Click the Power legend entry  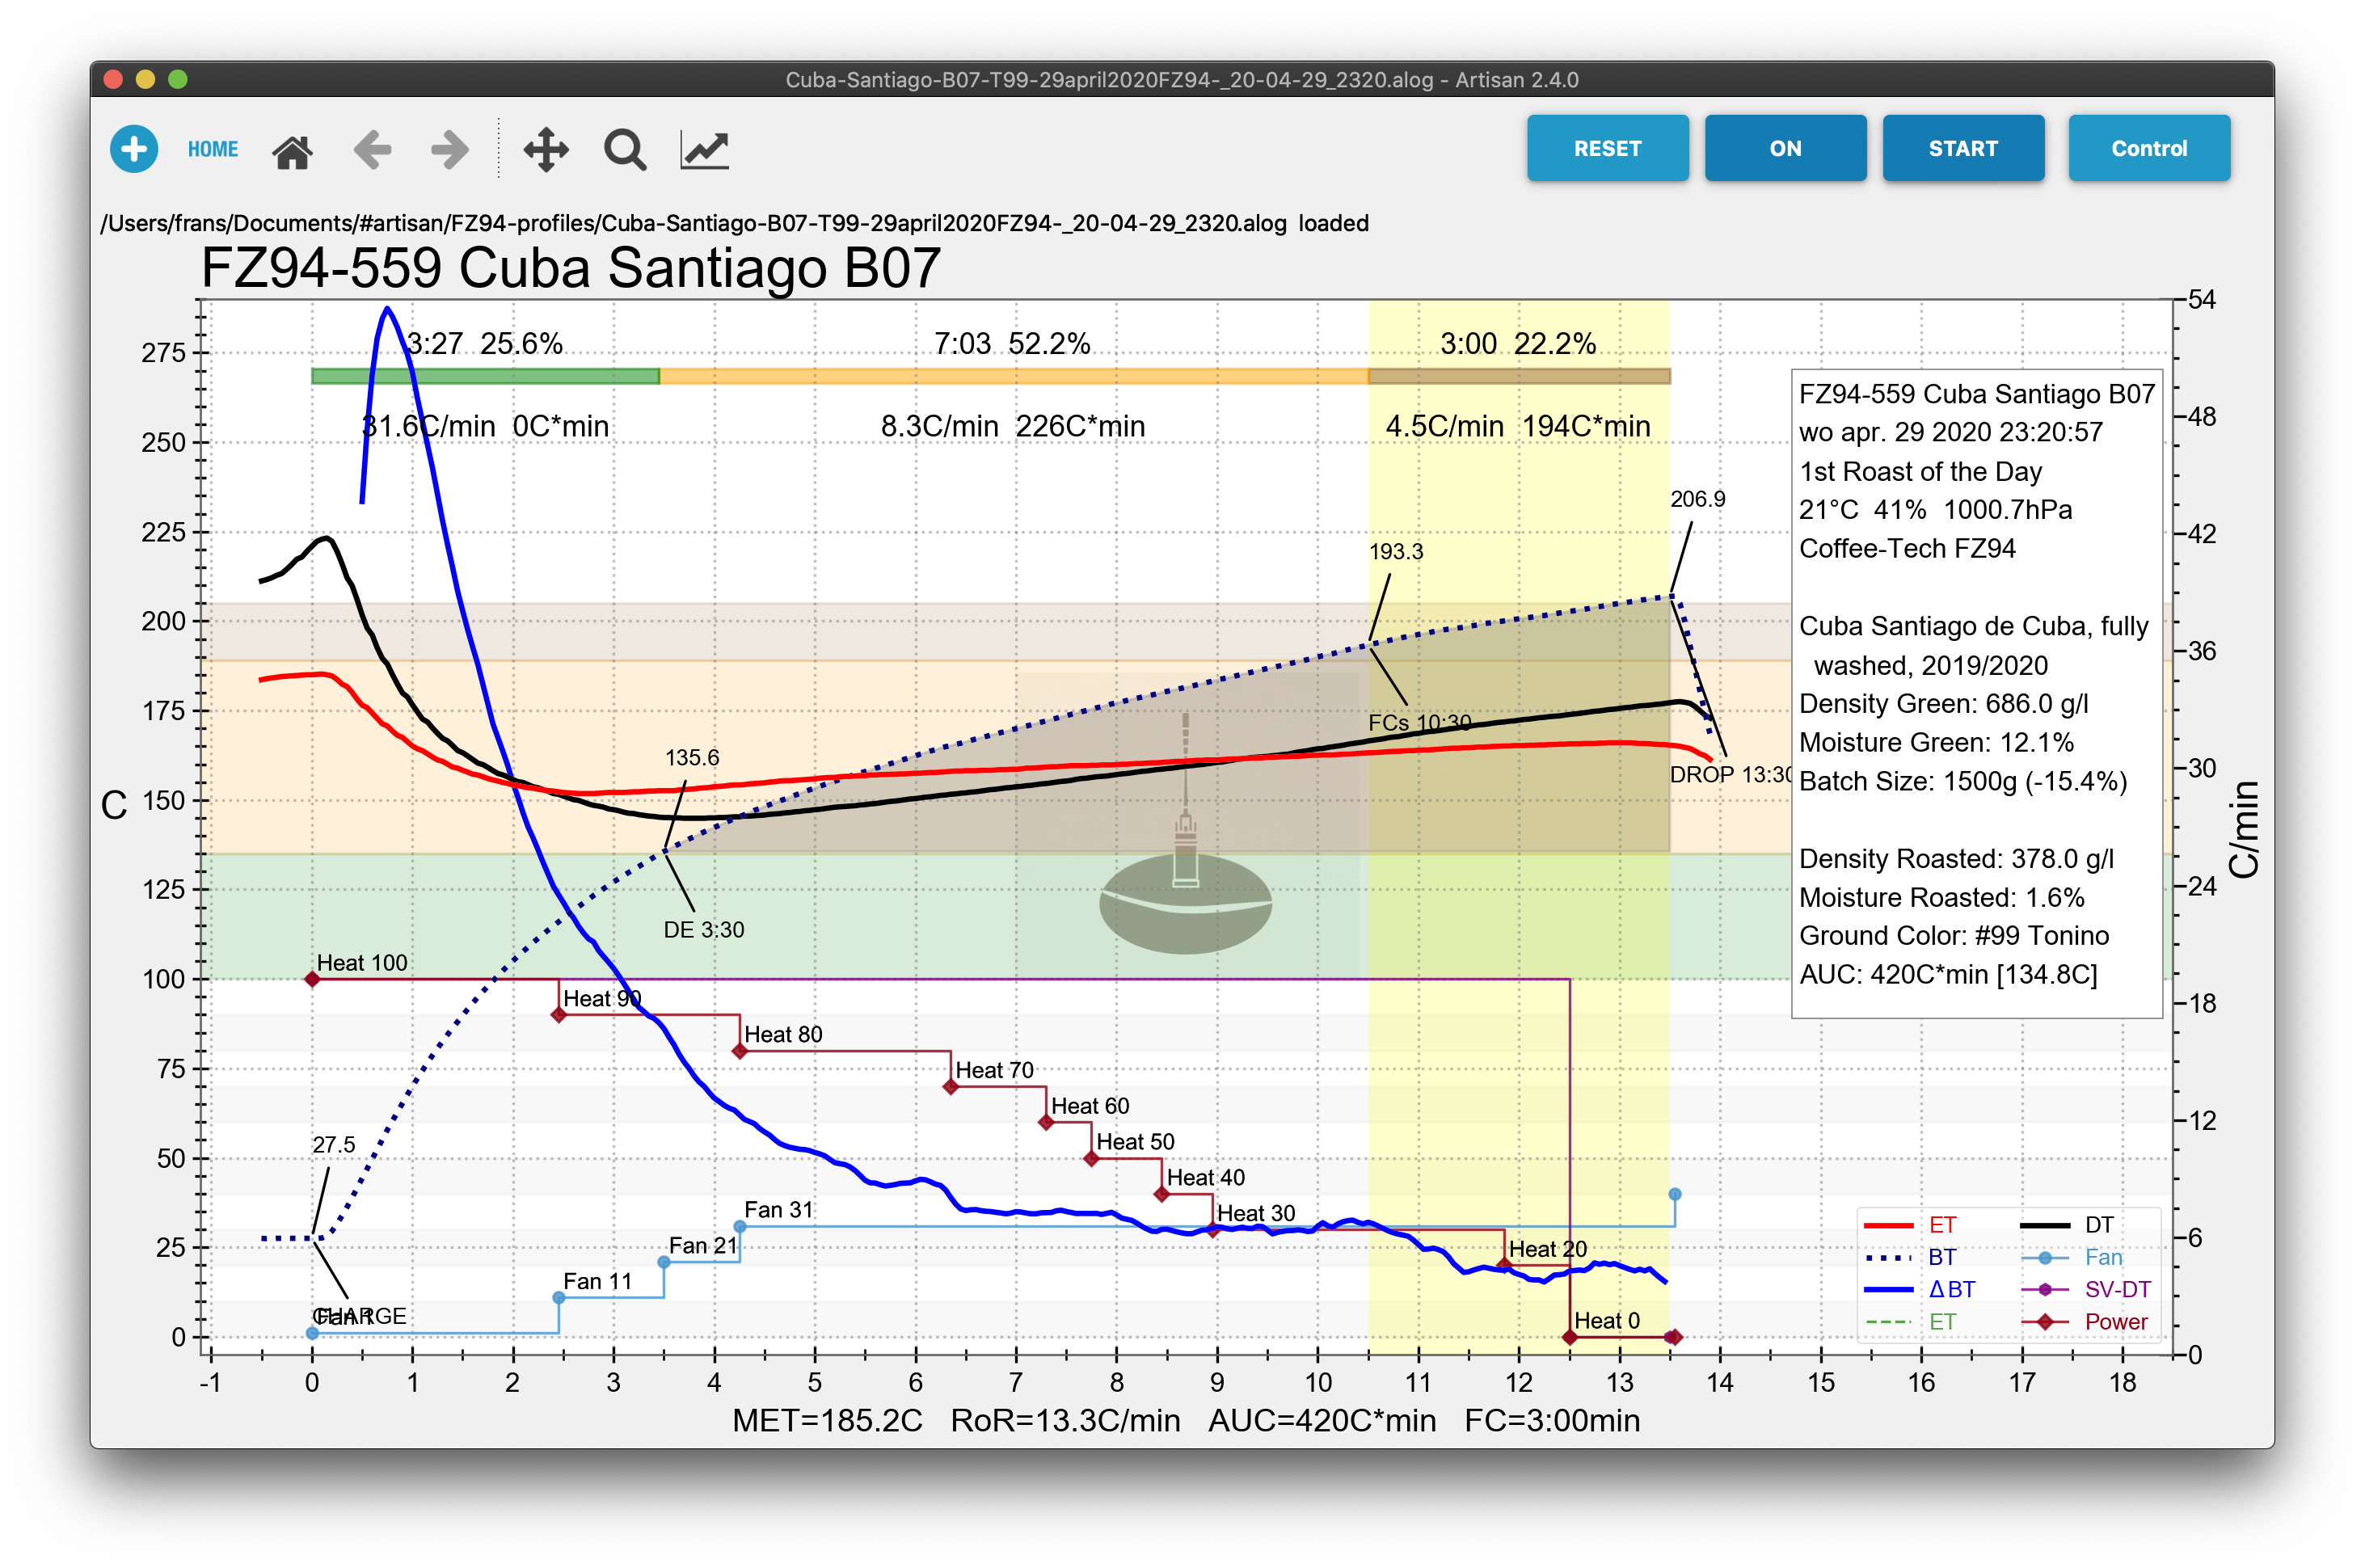(x=2084, y=1322)
